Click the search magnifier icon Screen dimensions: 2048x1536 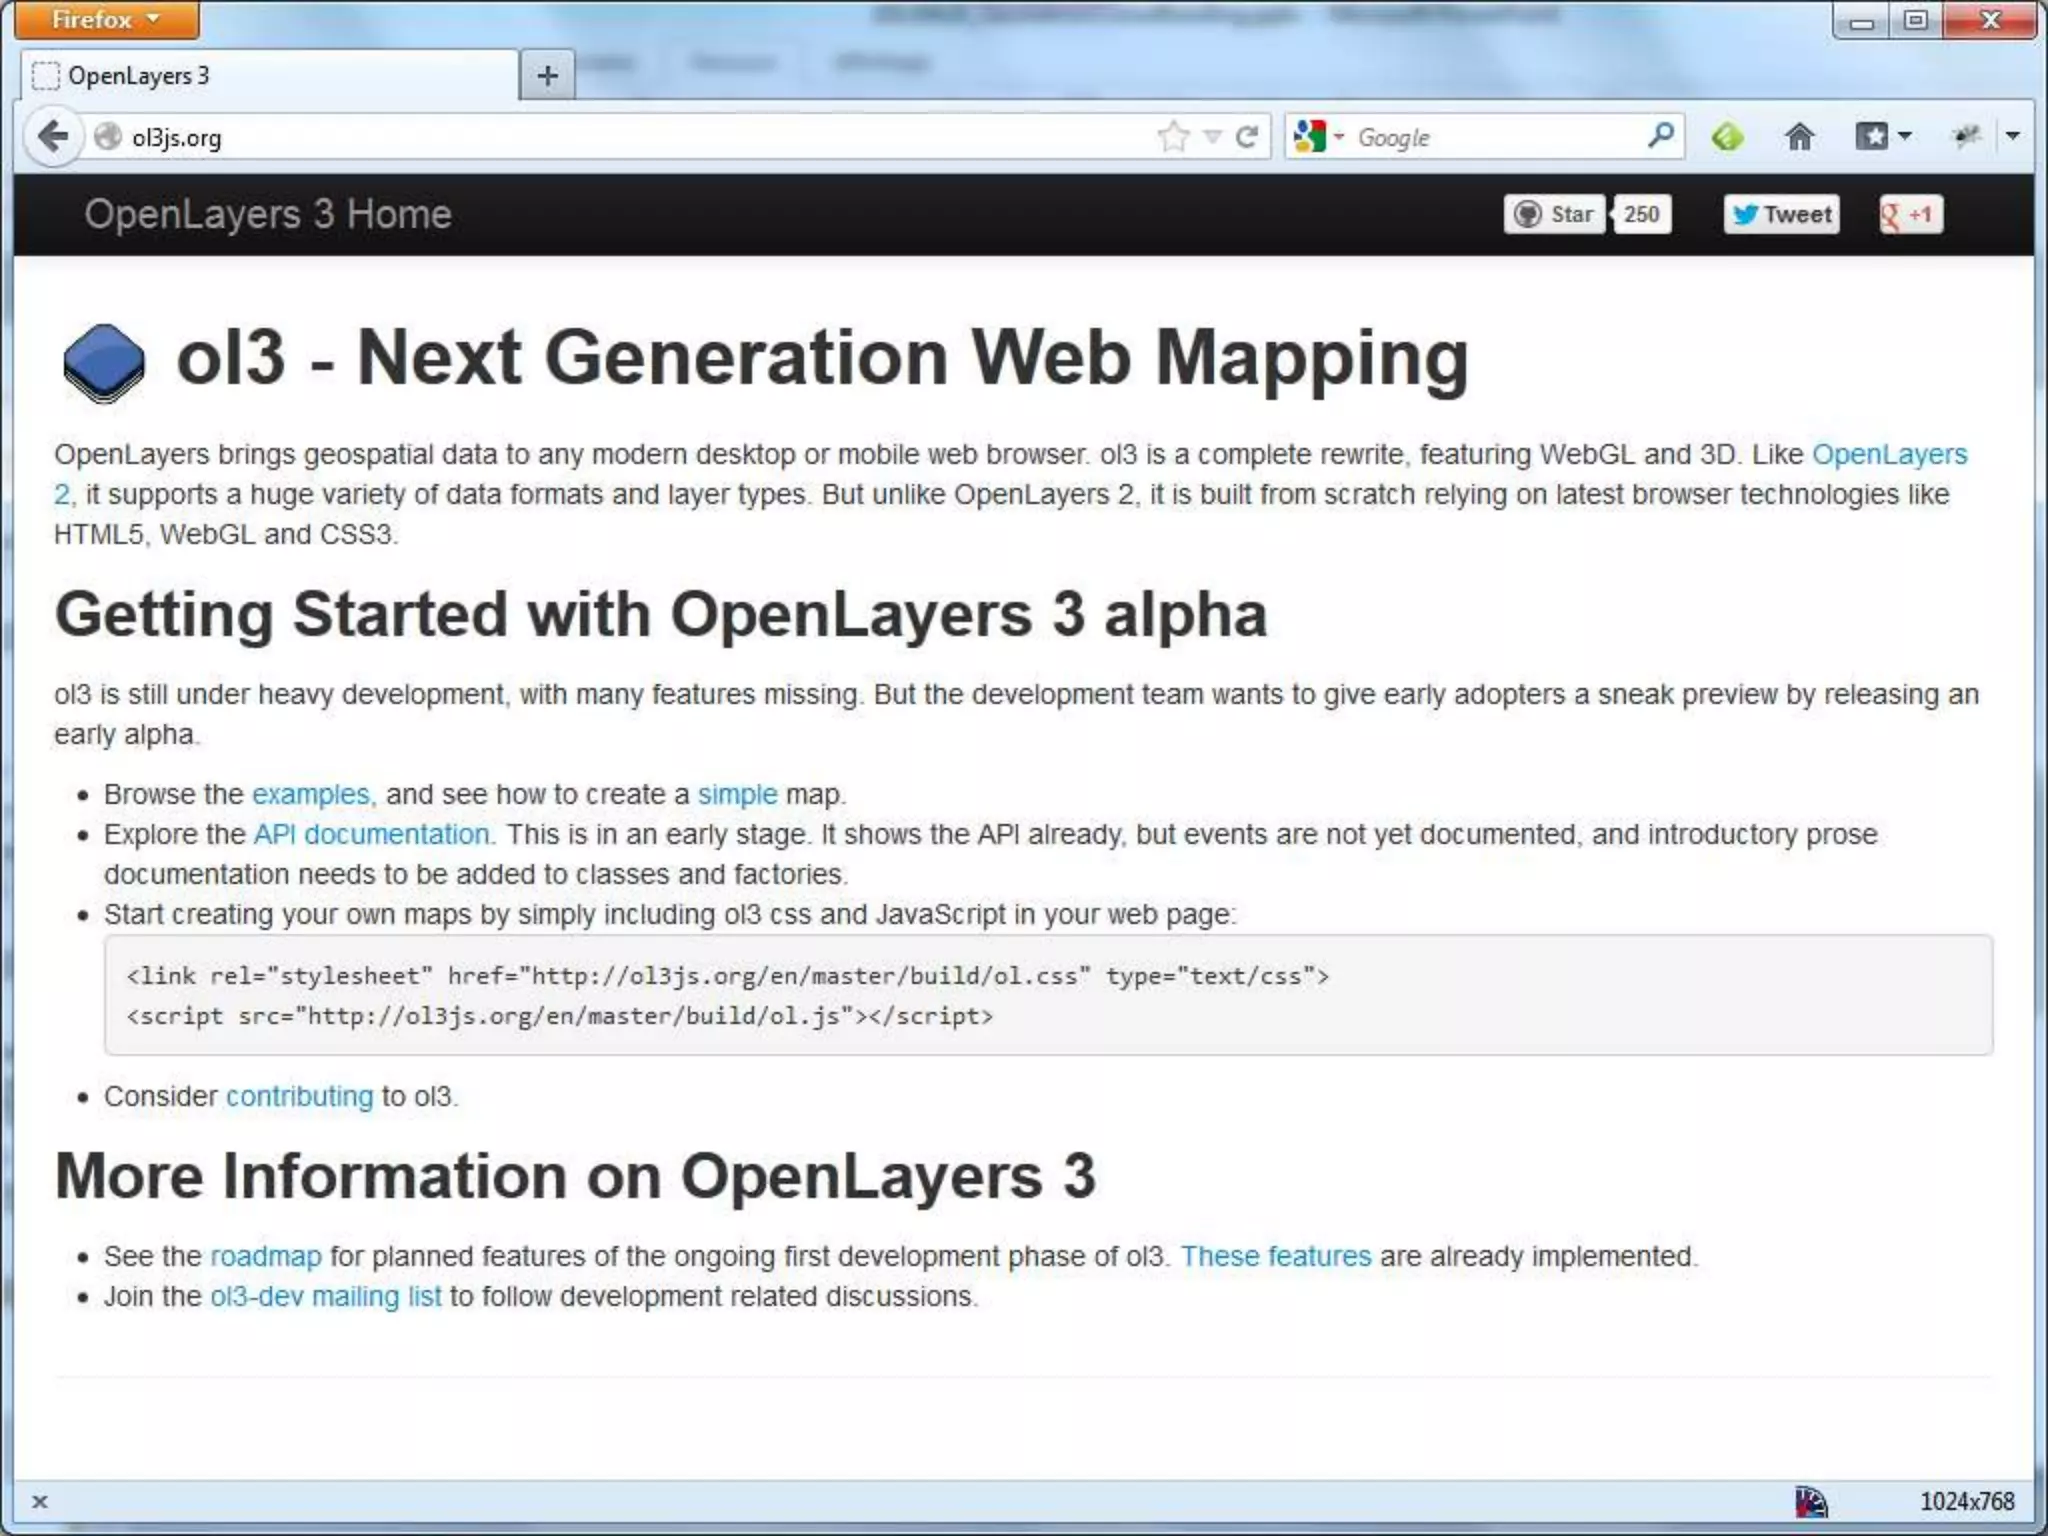(x=1660, y=135)
